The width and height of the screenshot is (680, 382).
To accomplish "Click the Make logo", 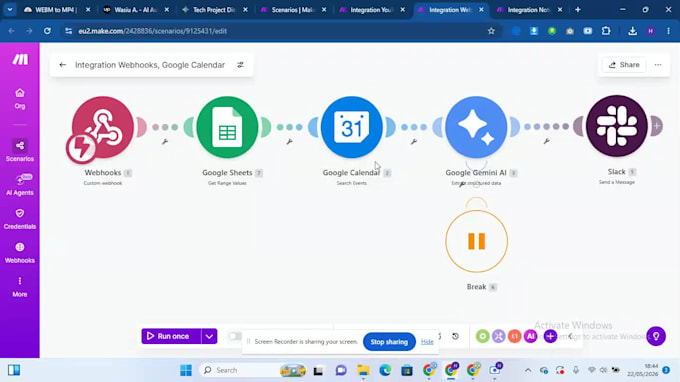I will click(20, 59).
